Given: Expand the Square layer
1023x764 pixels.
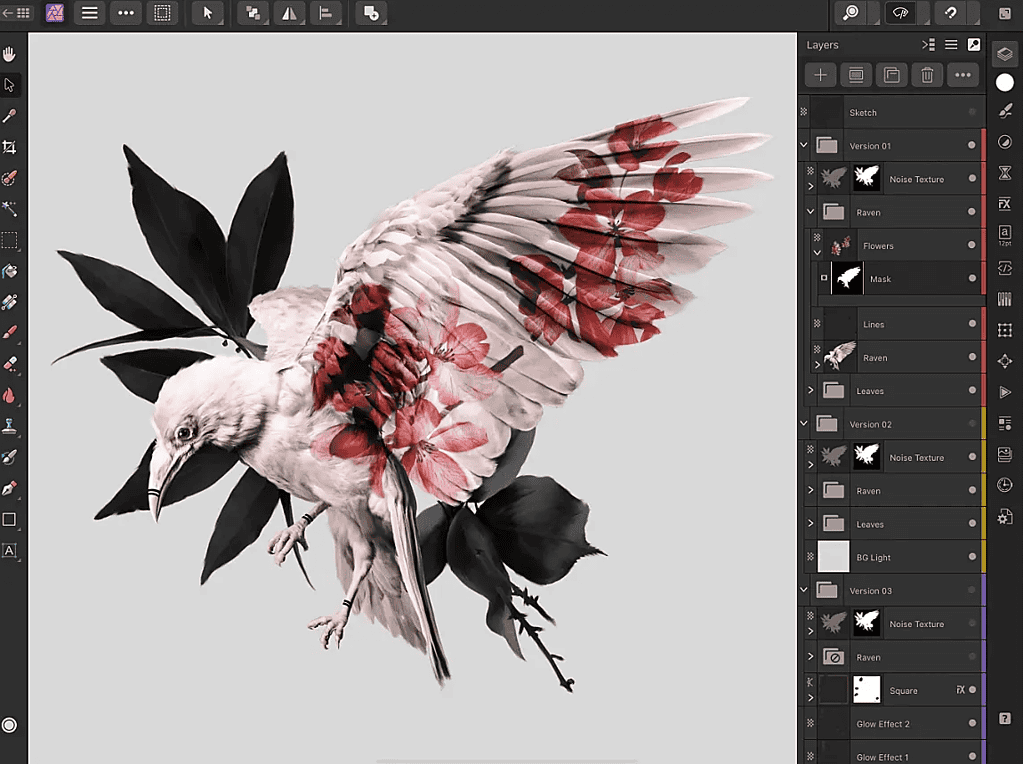Looking at the screenshot, I should (x=810, y=697).
